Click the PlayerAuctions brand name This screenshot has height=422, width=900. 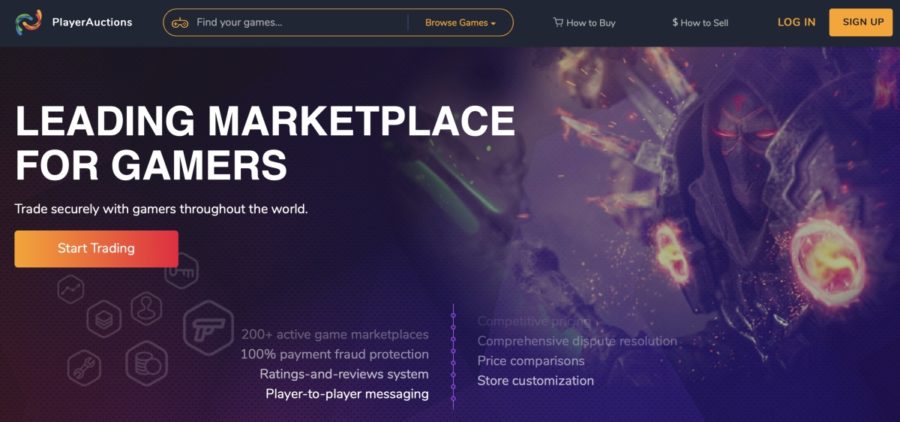tap(92, 22)
